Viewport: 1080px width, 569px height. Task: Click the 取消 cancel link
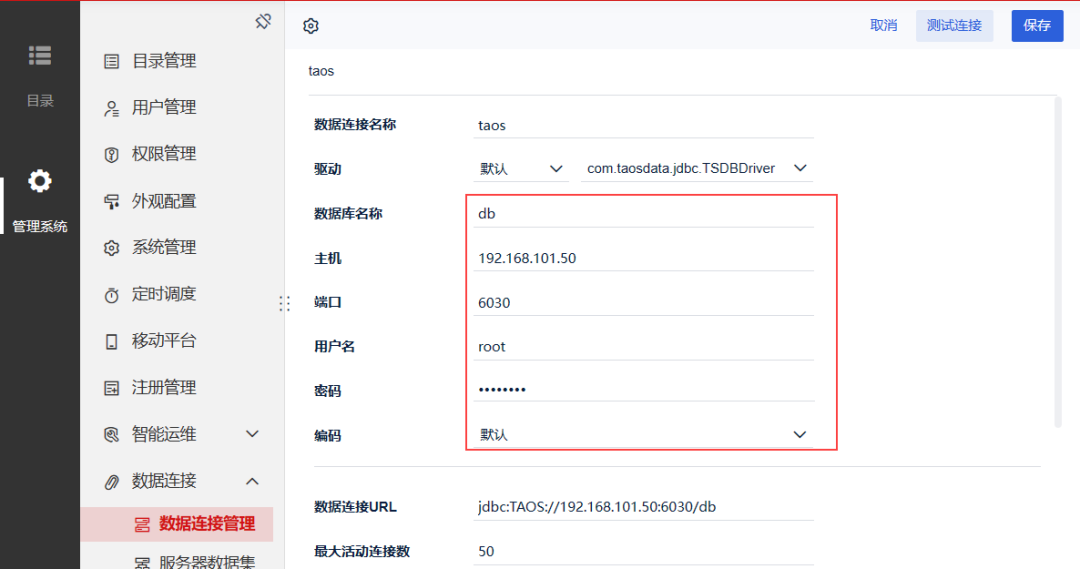click(x=884, y=25)
